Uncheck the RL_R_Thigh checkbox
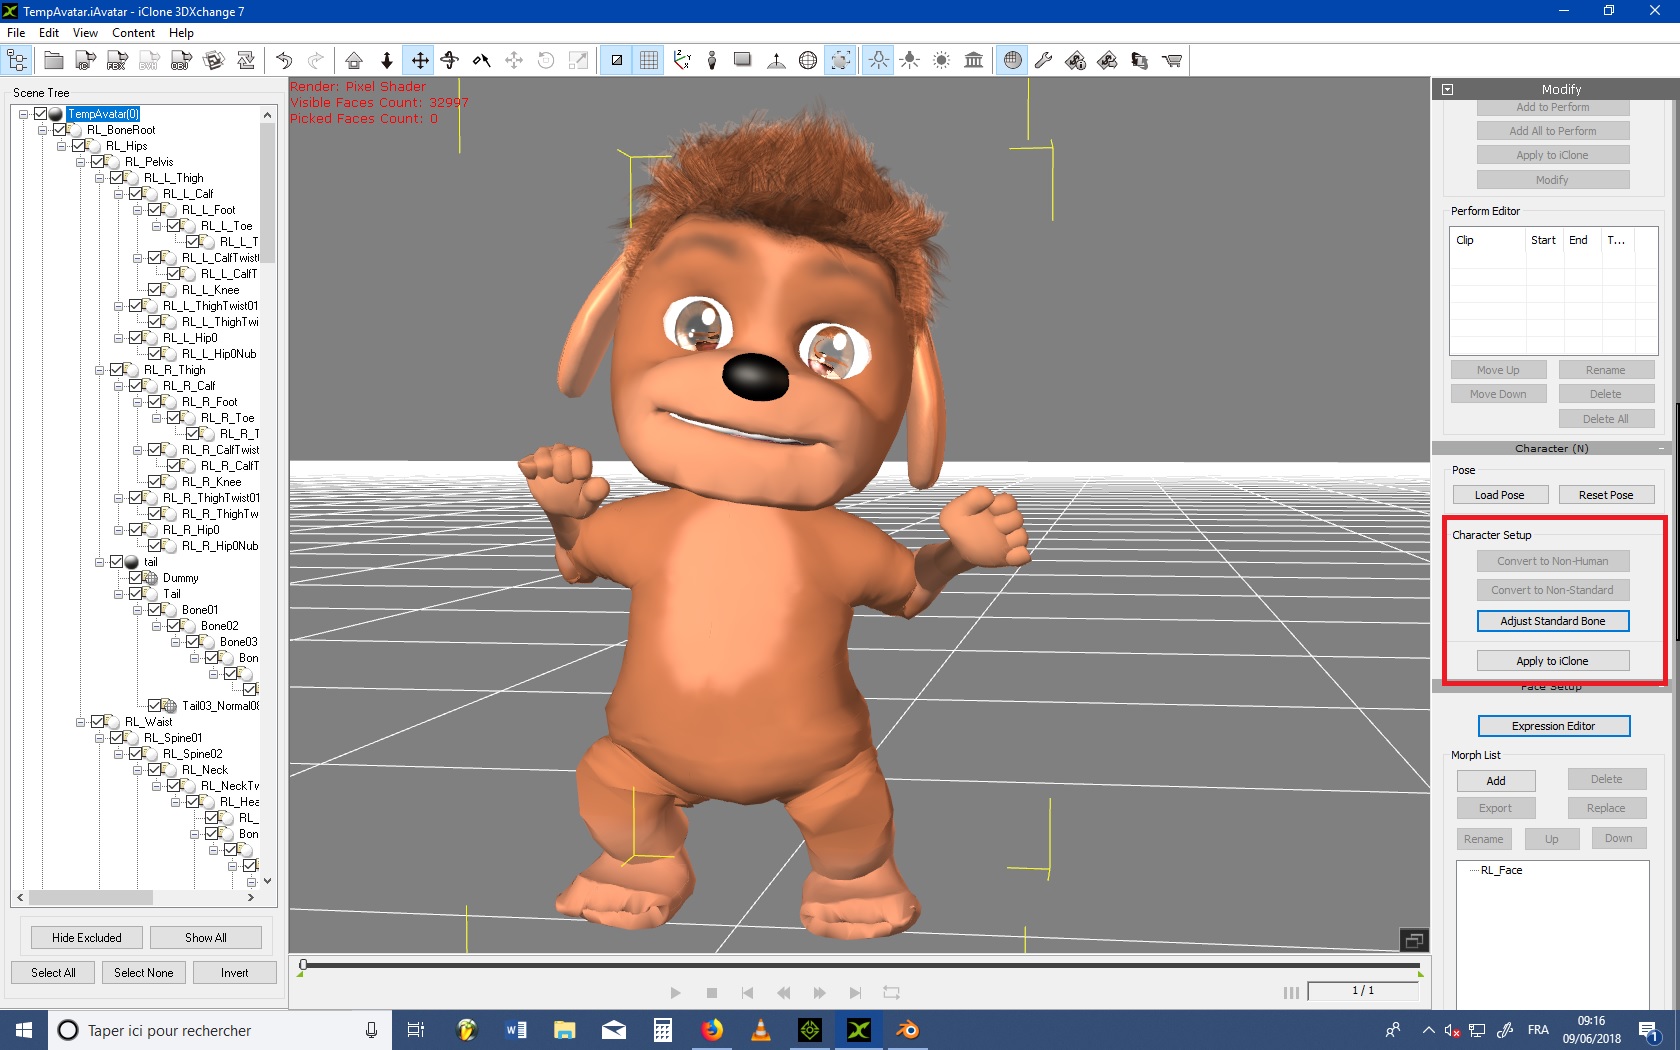1680x1050 pixels. pyautogui.click(x=117, y=370)
